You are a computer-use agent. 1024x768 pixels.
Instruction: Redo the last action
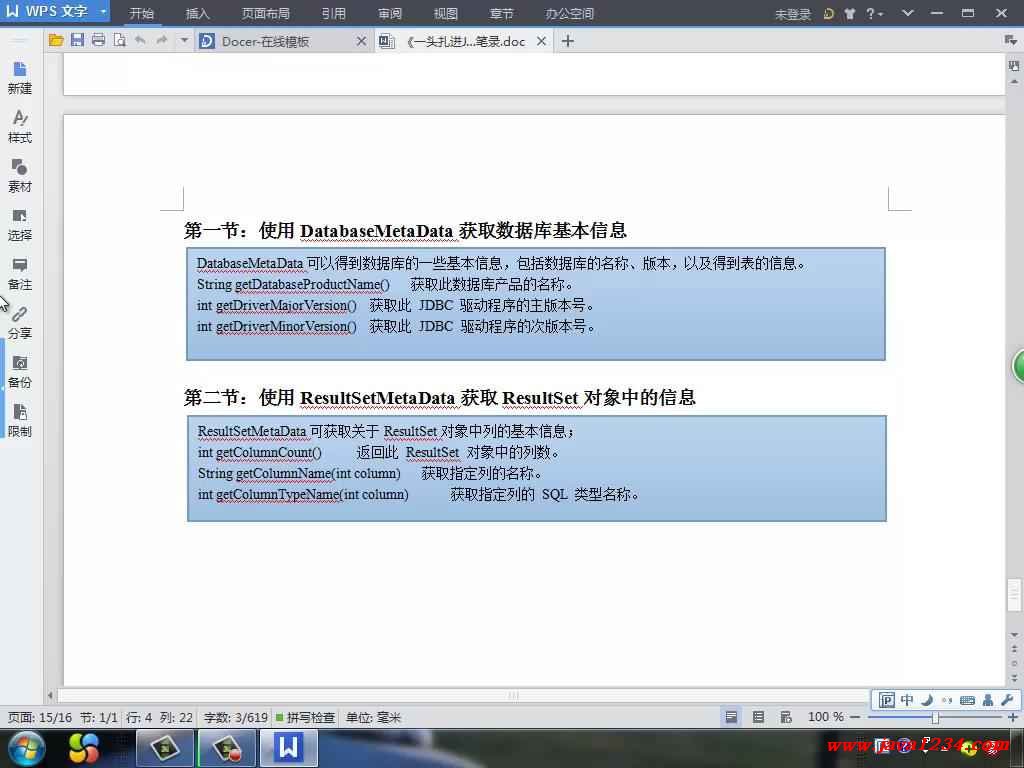coord(161,40)
